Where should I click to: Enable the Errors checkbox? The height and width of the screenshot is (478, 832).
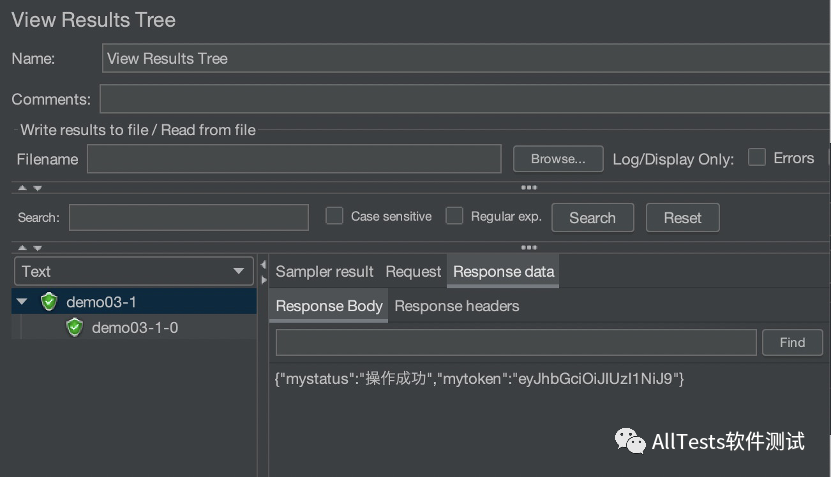[x=757, y=158]
